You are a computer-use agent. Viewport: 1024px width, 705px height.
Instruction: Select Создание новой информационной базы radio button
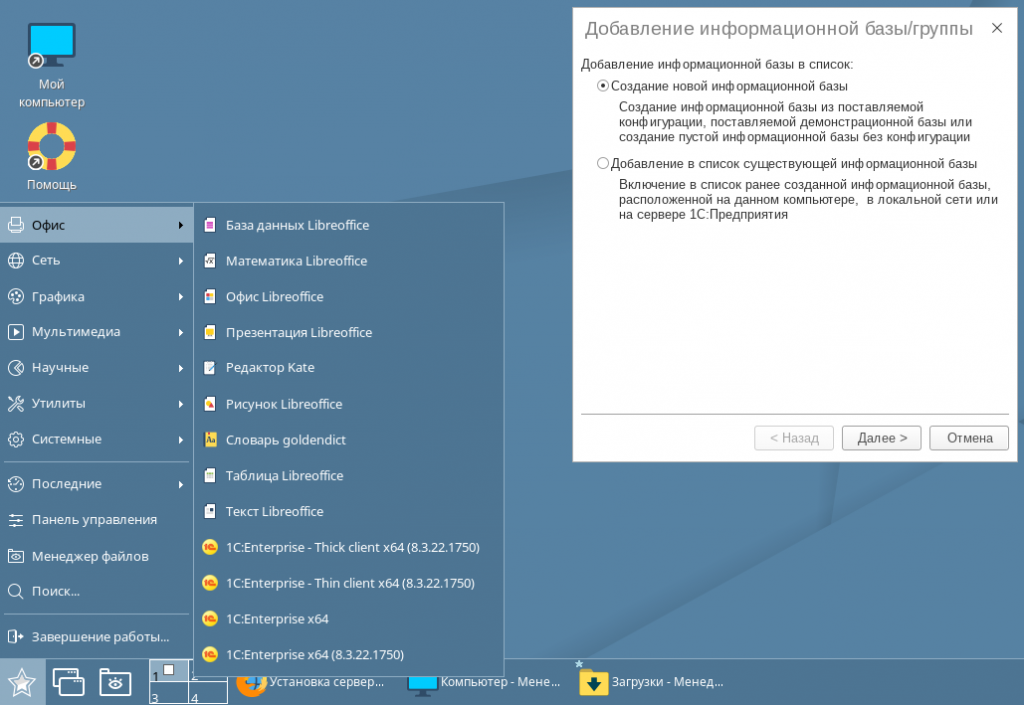pyautogui.click(x=603, y=86)
